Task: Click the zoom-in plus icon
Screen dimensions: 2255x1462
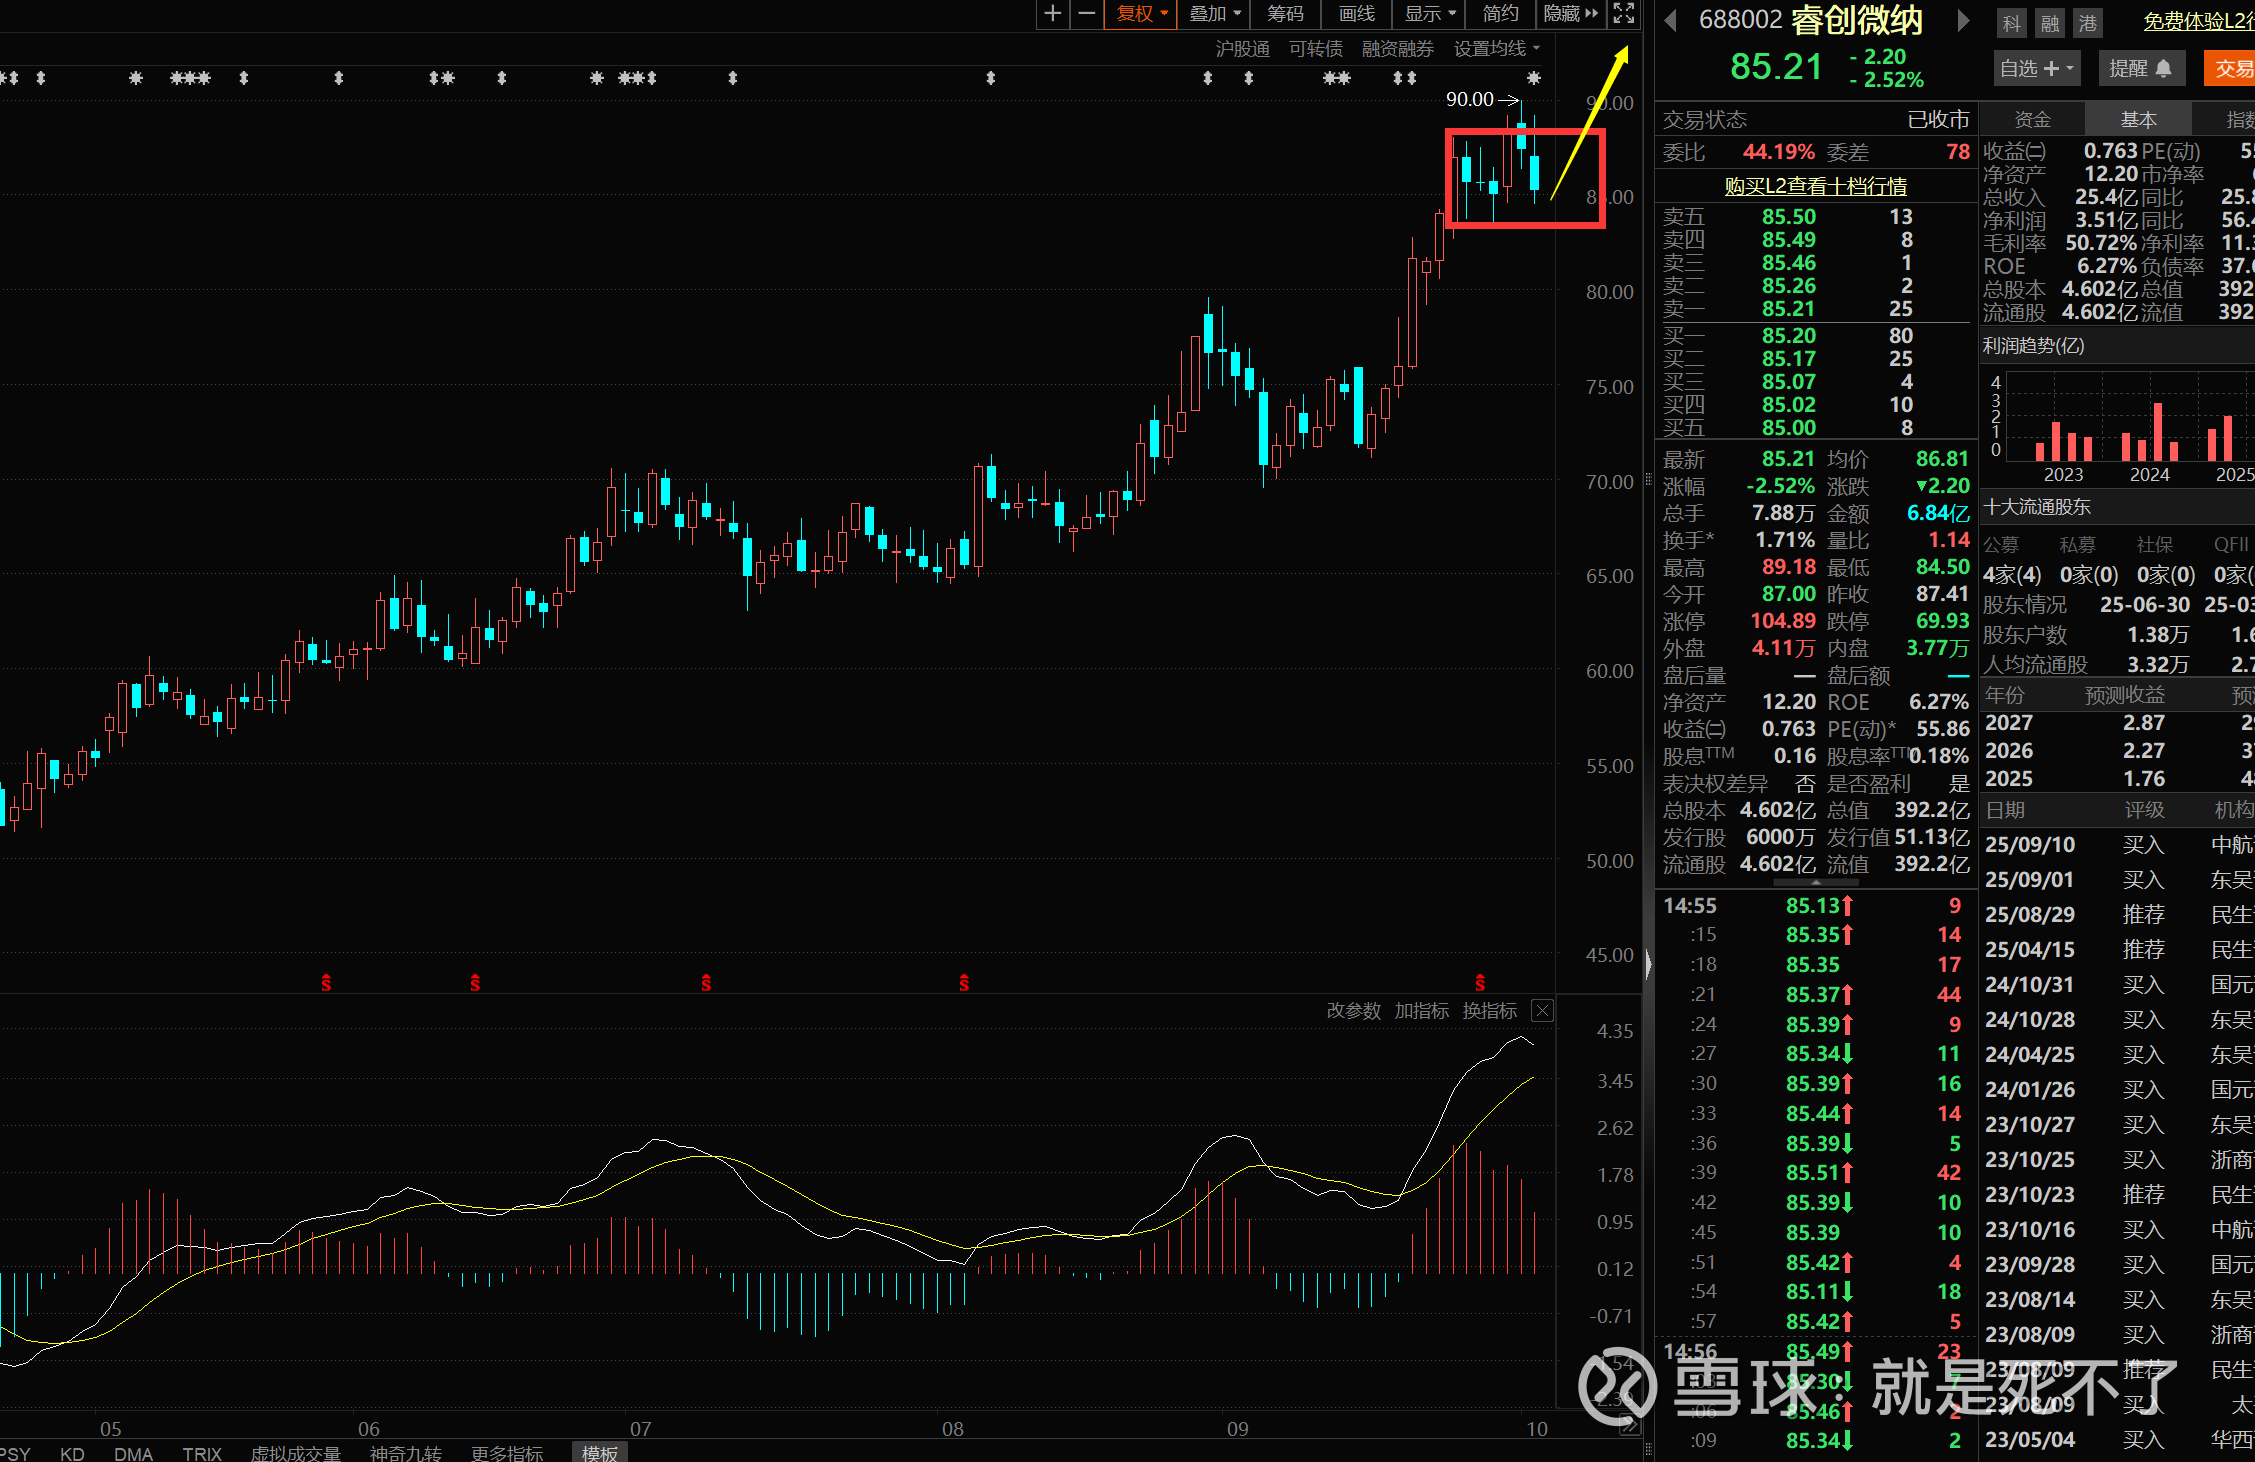Action: (1052, 14)
